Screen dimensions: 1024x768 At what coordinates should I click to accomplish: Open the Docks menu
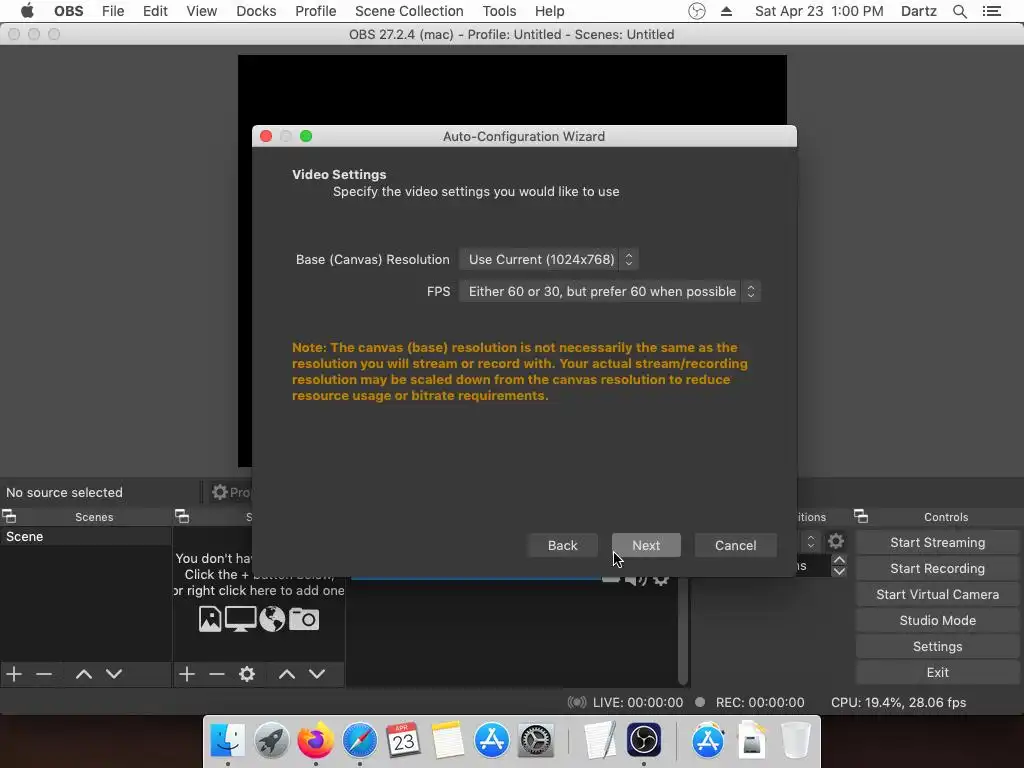coord(256,11)
